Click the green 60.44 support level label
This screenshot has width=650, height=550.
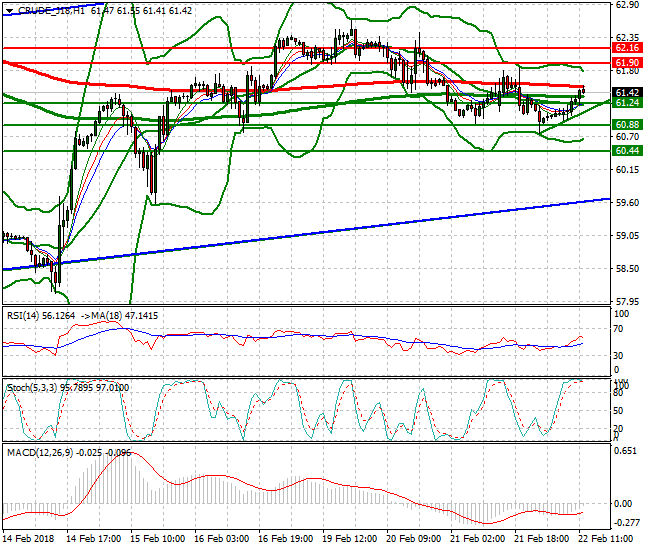[x=627, y=150]
